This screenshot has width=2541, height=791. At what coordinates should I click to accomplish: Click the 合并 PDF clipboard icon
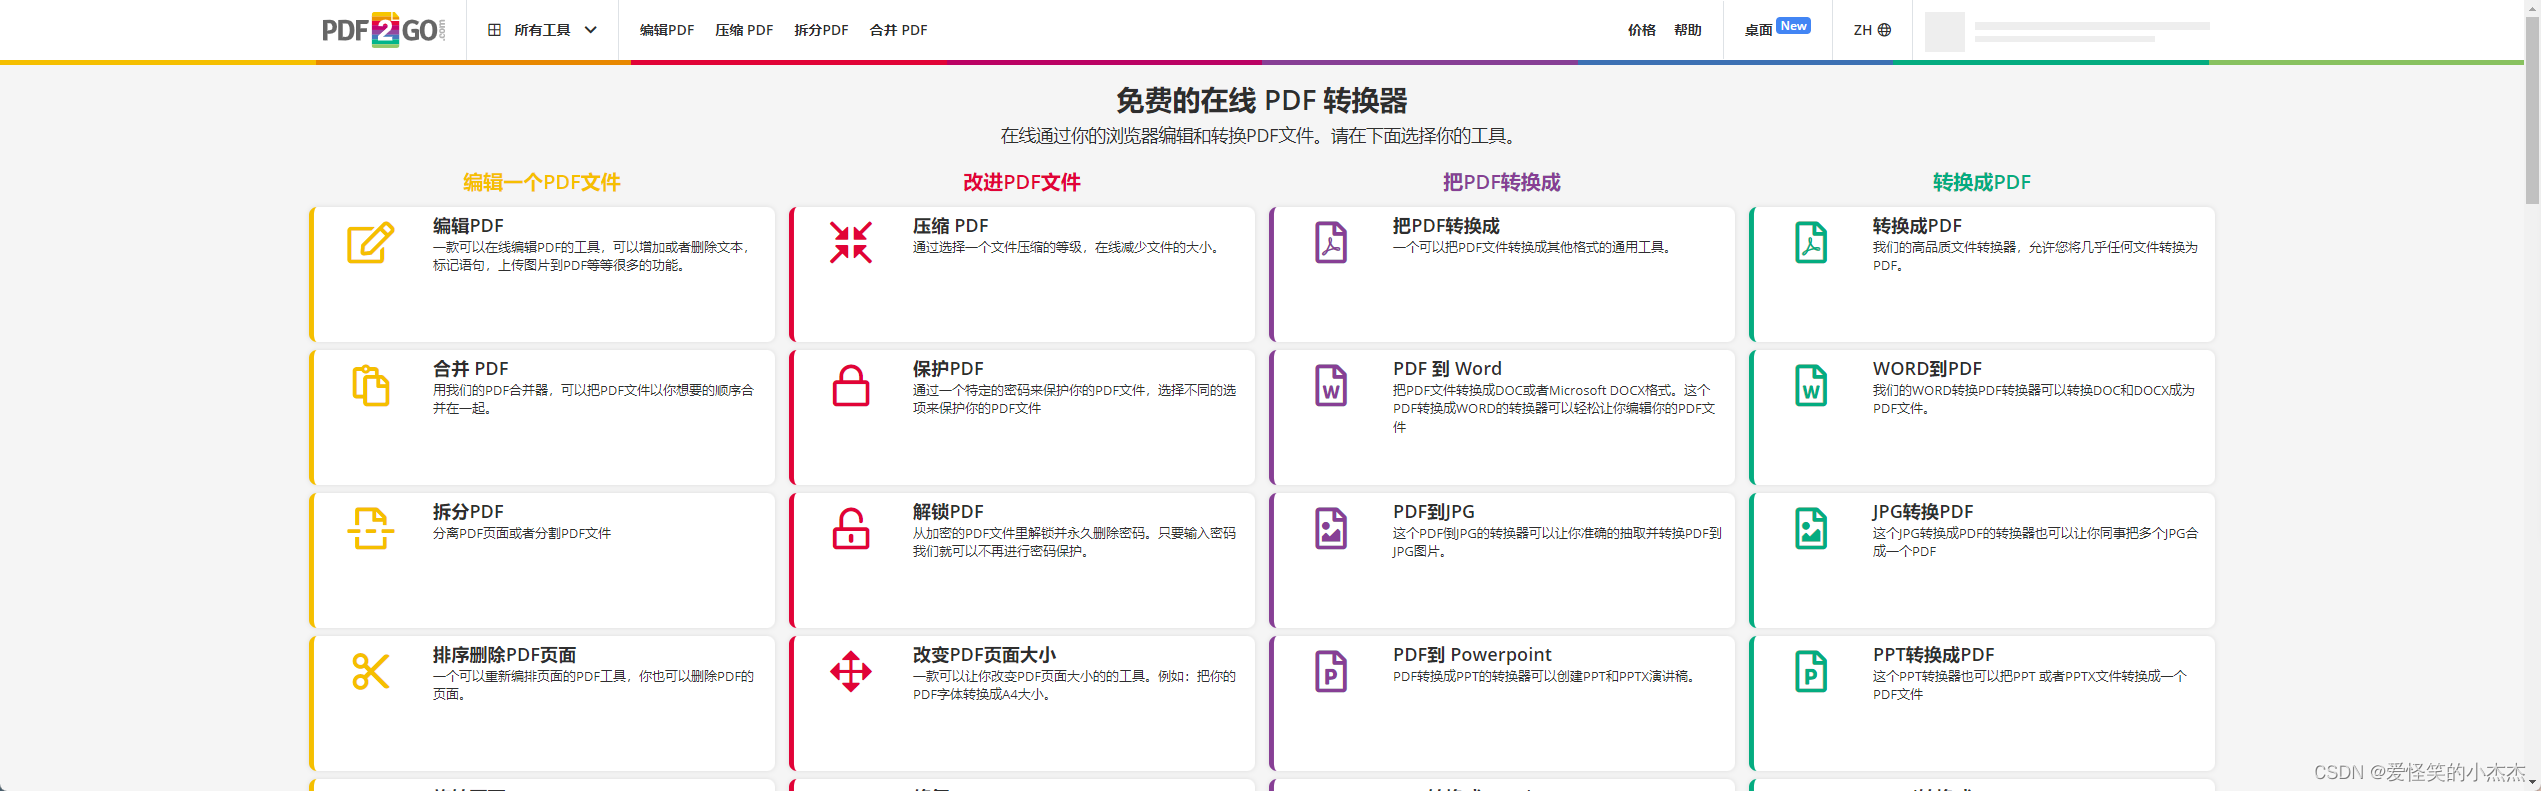click(x=371, y=386)
